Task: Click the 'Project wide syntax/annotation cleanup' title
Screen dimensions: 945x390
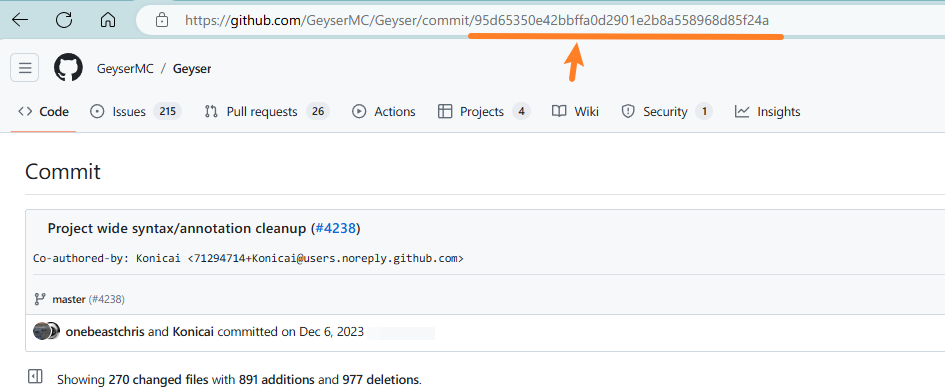Action: [x=177, y=228]
